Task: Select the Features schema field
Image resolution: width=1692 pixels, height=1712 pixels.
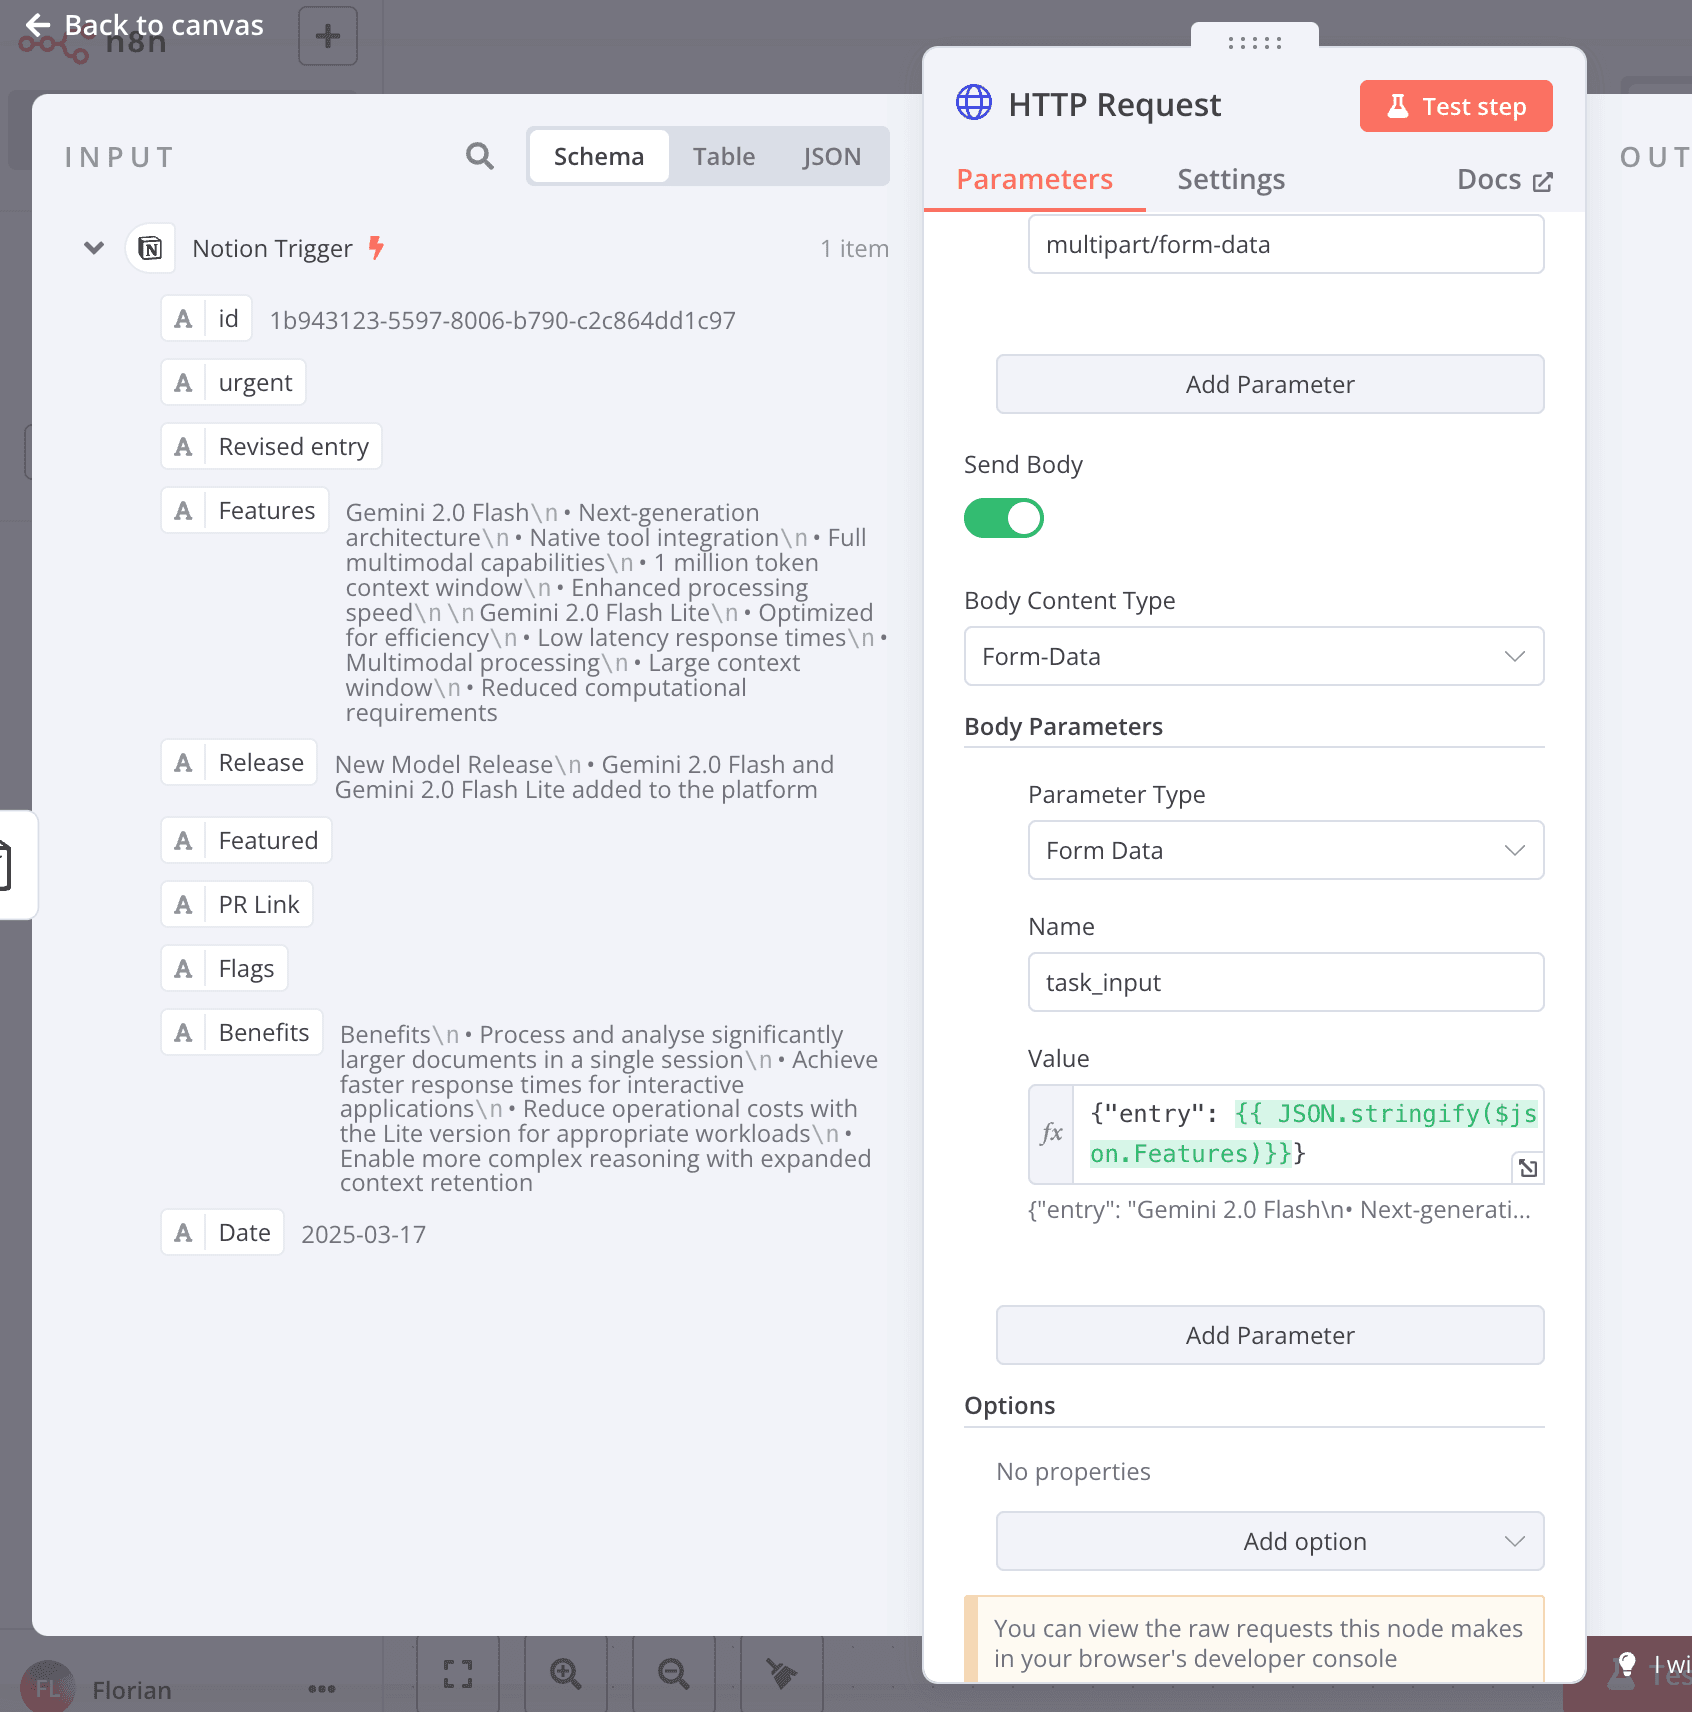Action: point(245,511)
